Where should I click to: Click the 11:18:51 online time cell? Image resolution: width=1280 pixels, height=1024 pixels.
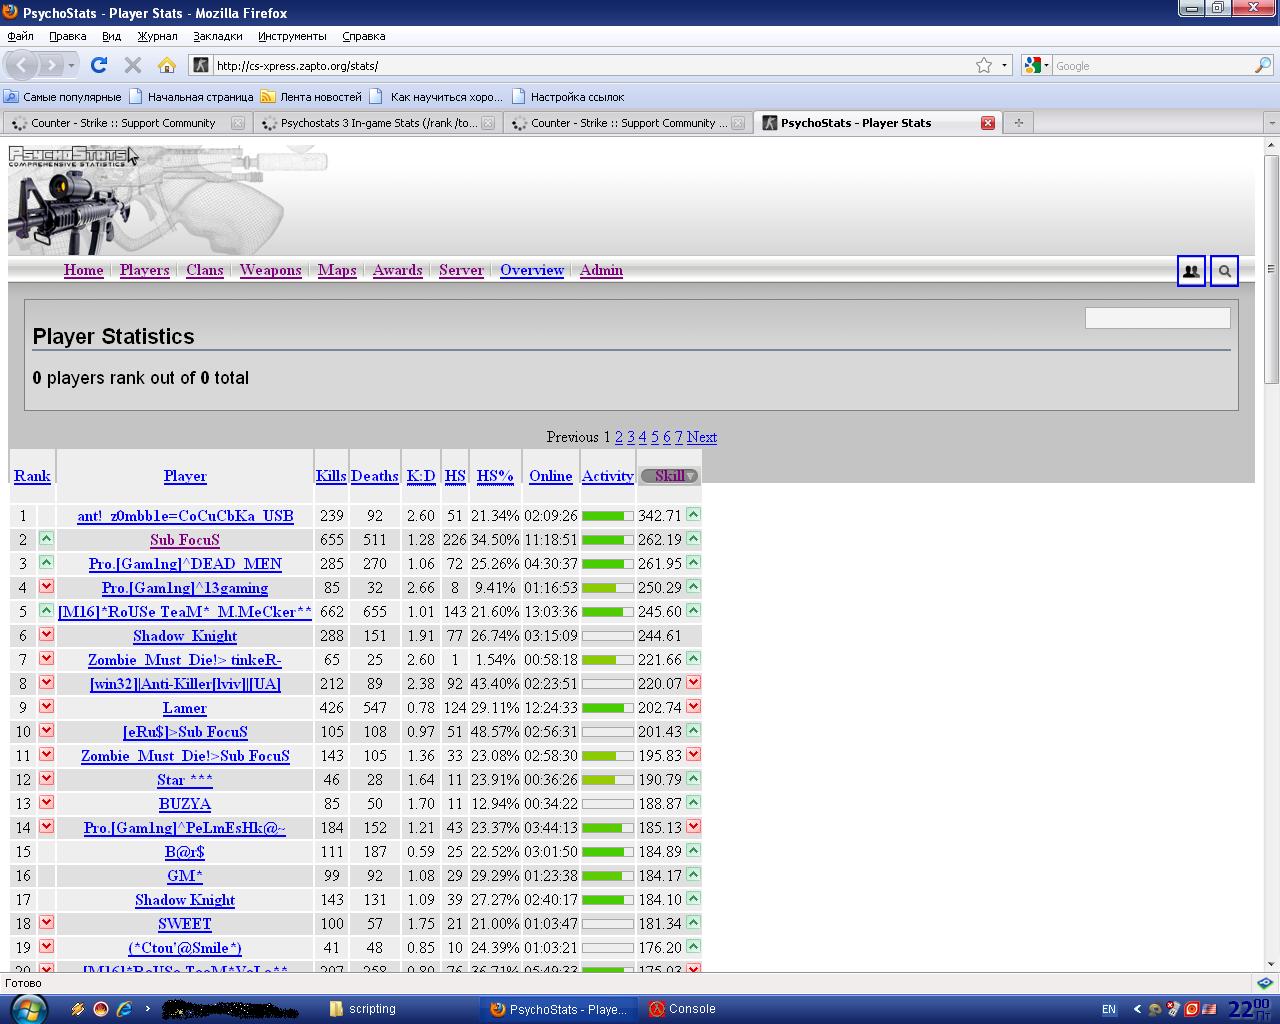point(551,540)
